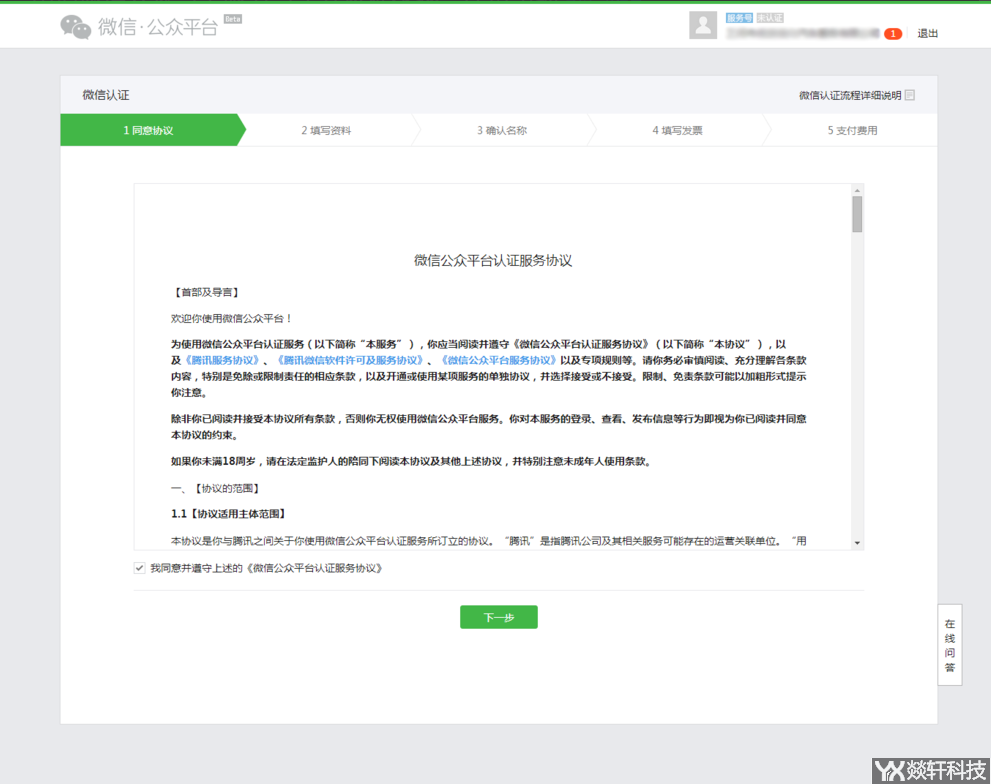
Task: Open the red notification badge showing 1
Action: 892,33
